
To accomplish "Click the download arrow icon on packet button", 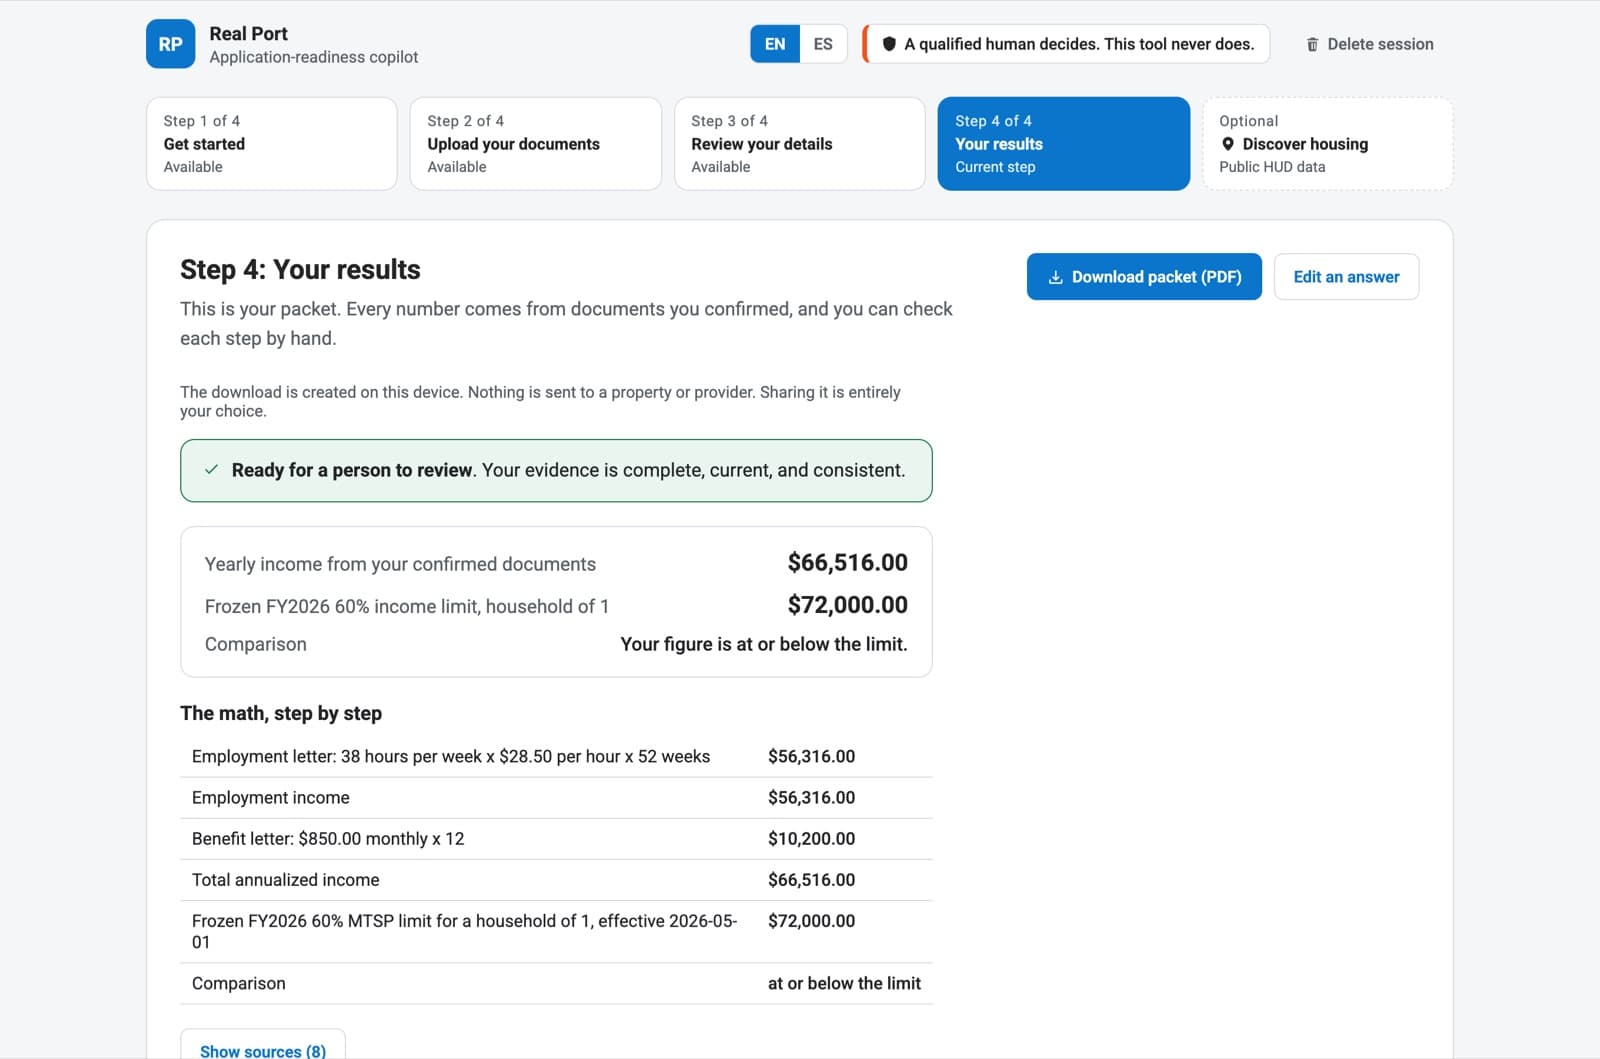I will pos(1055,277).
